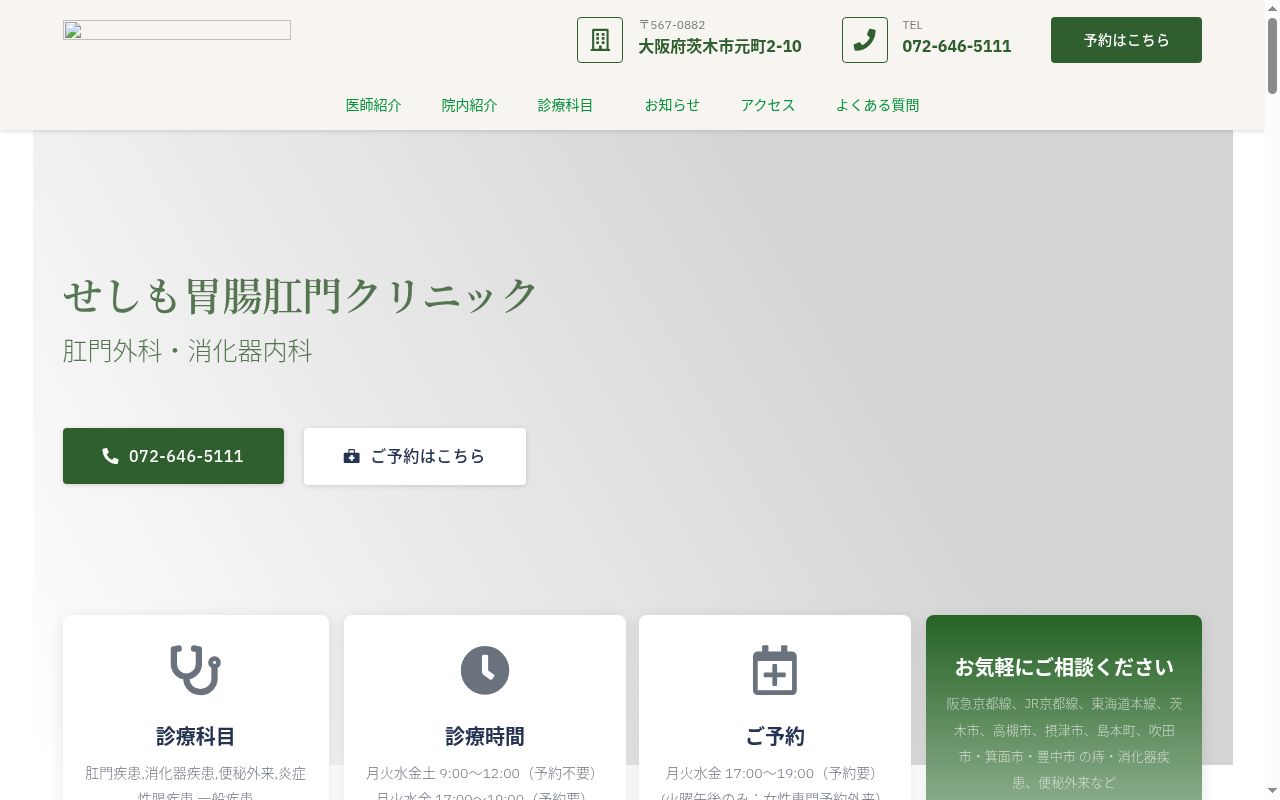Viewport: 1280px width, 800px height.
Task: Open the 院内紹介 menu item
Action: 470,105
